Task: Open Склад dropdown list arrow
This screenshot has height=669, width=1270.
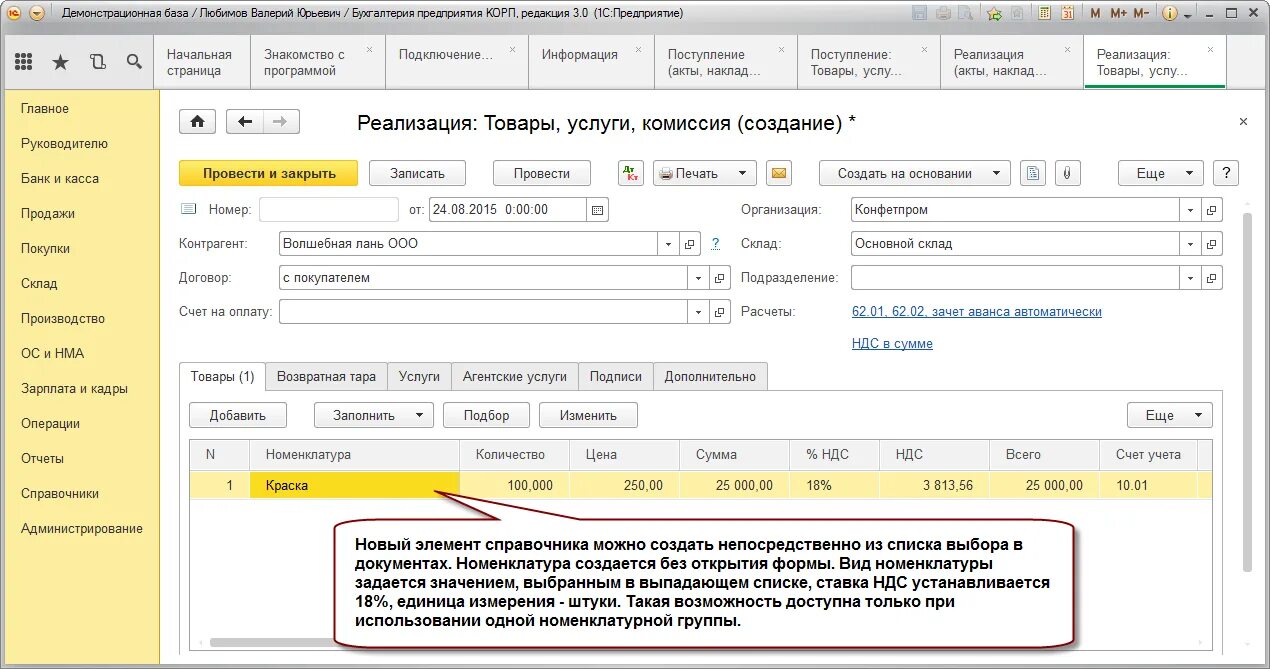Action: pyautogui.click(x=1190, y=244)
